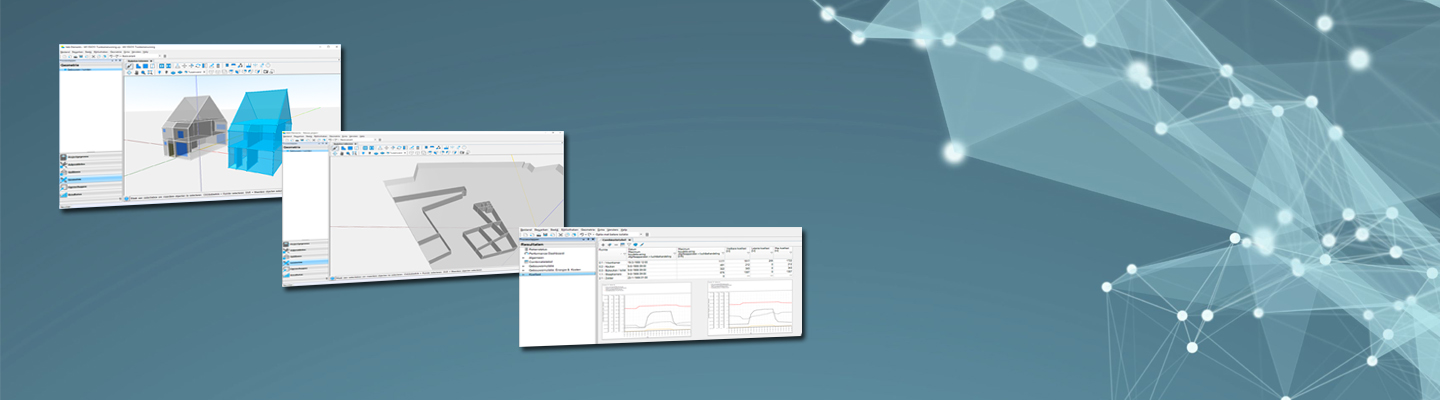Open the options combo box in results toolbar
This screenshot has height=400, width=1440.
[x=618, y=235]
